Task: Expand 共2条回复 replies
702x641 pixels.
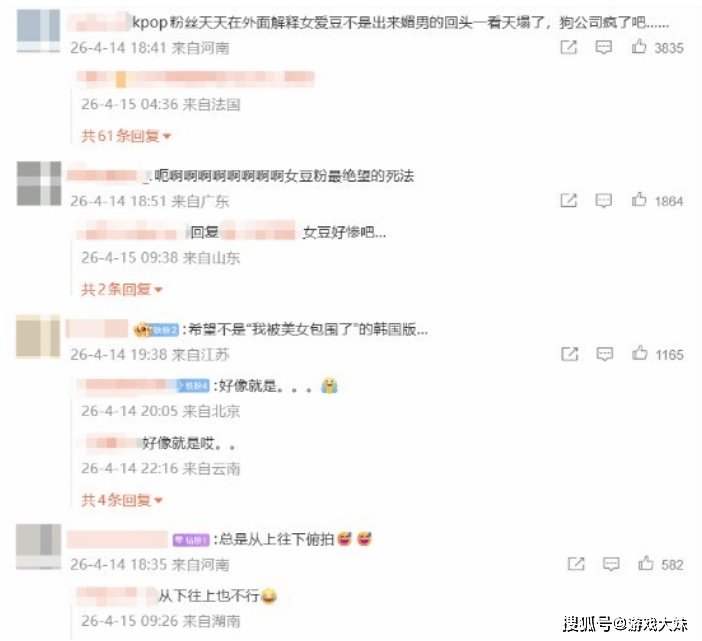Action: tap(121, 289)
